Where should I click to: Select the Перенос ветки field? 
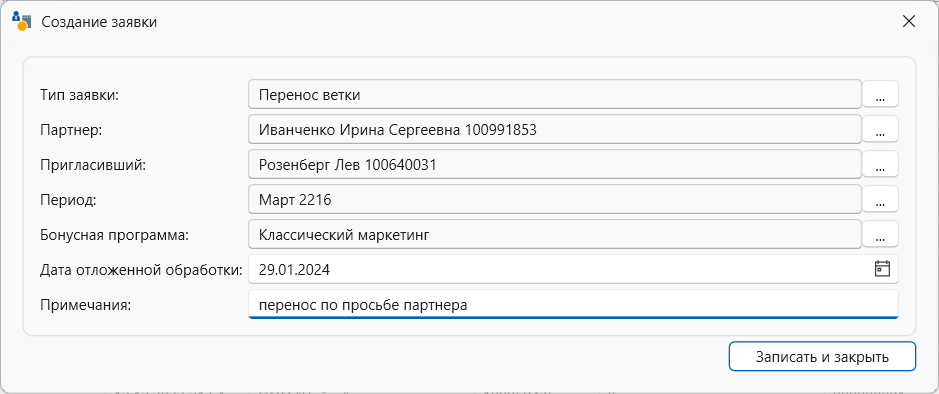[x=555, y=95]
